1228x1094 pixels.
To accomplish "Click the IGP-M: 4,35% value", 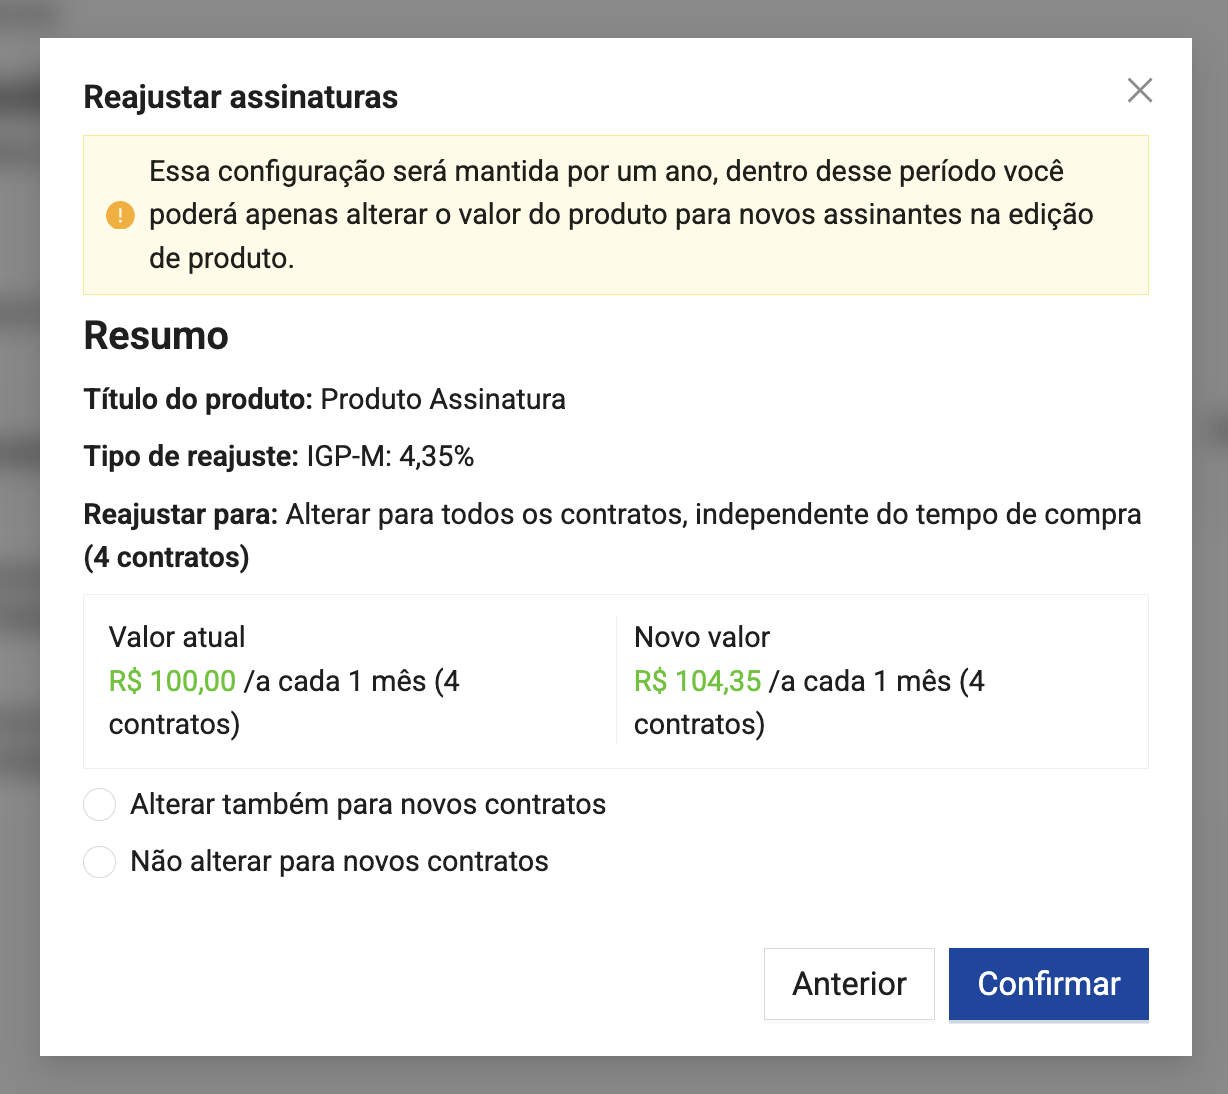I will [x=390, y=457].
